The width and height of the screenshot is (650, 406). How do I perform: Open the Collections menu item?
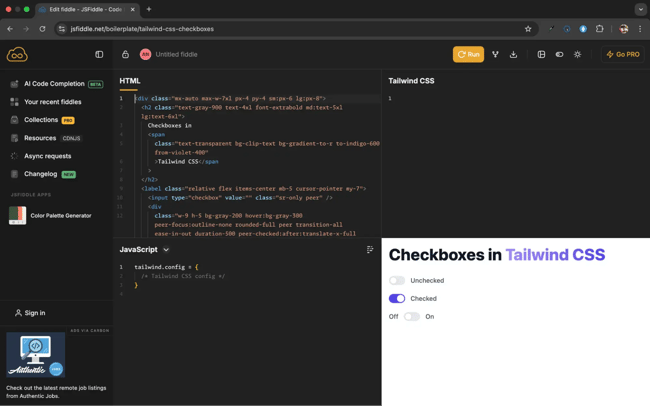(x=41, y=120)
